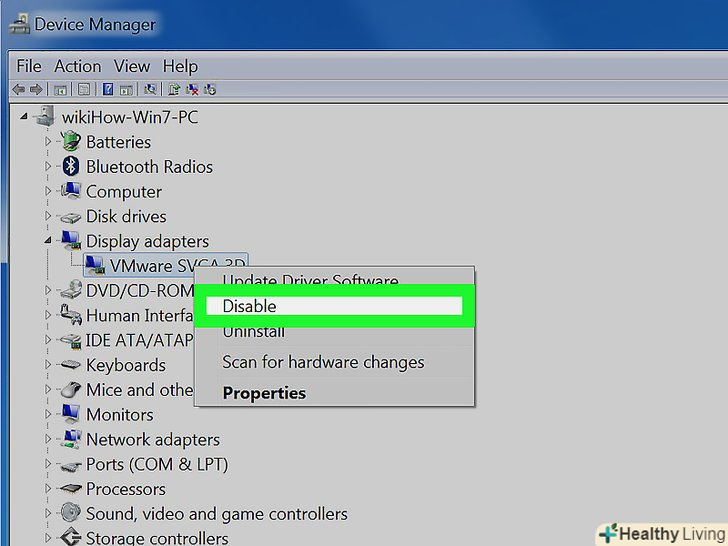
Task: Open the Action menu
Action: pos(78,66)
